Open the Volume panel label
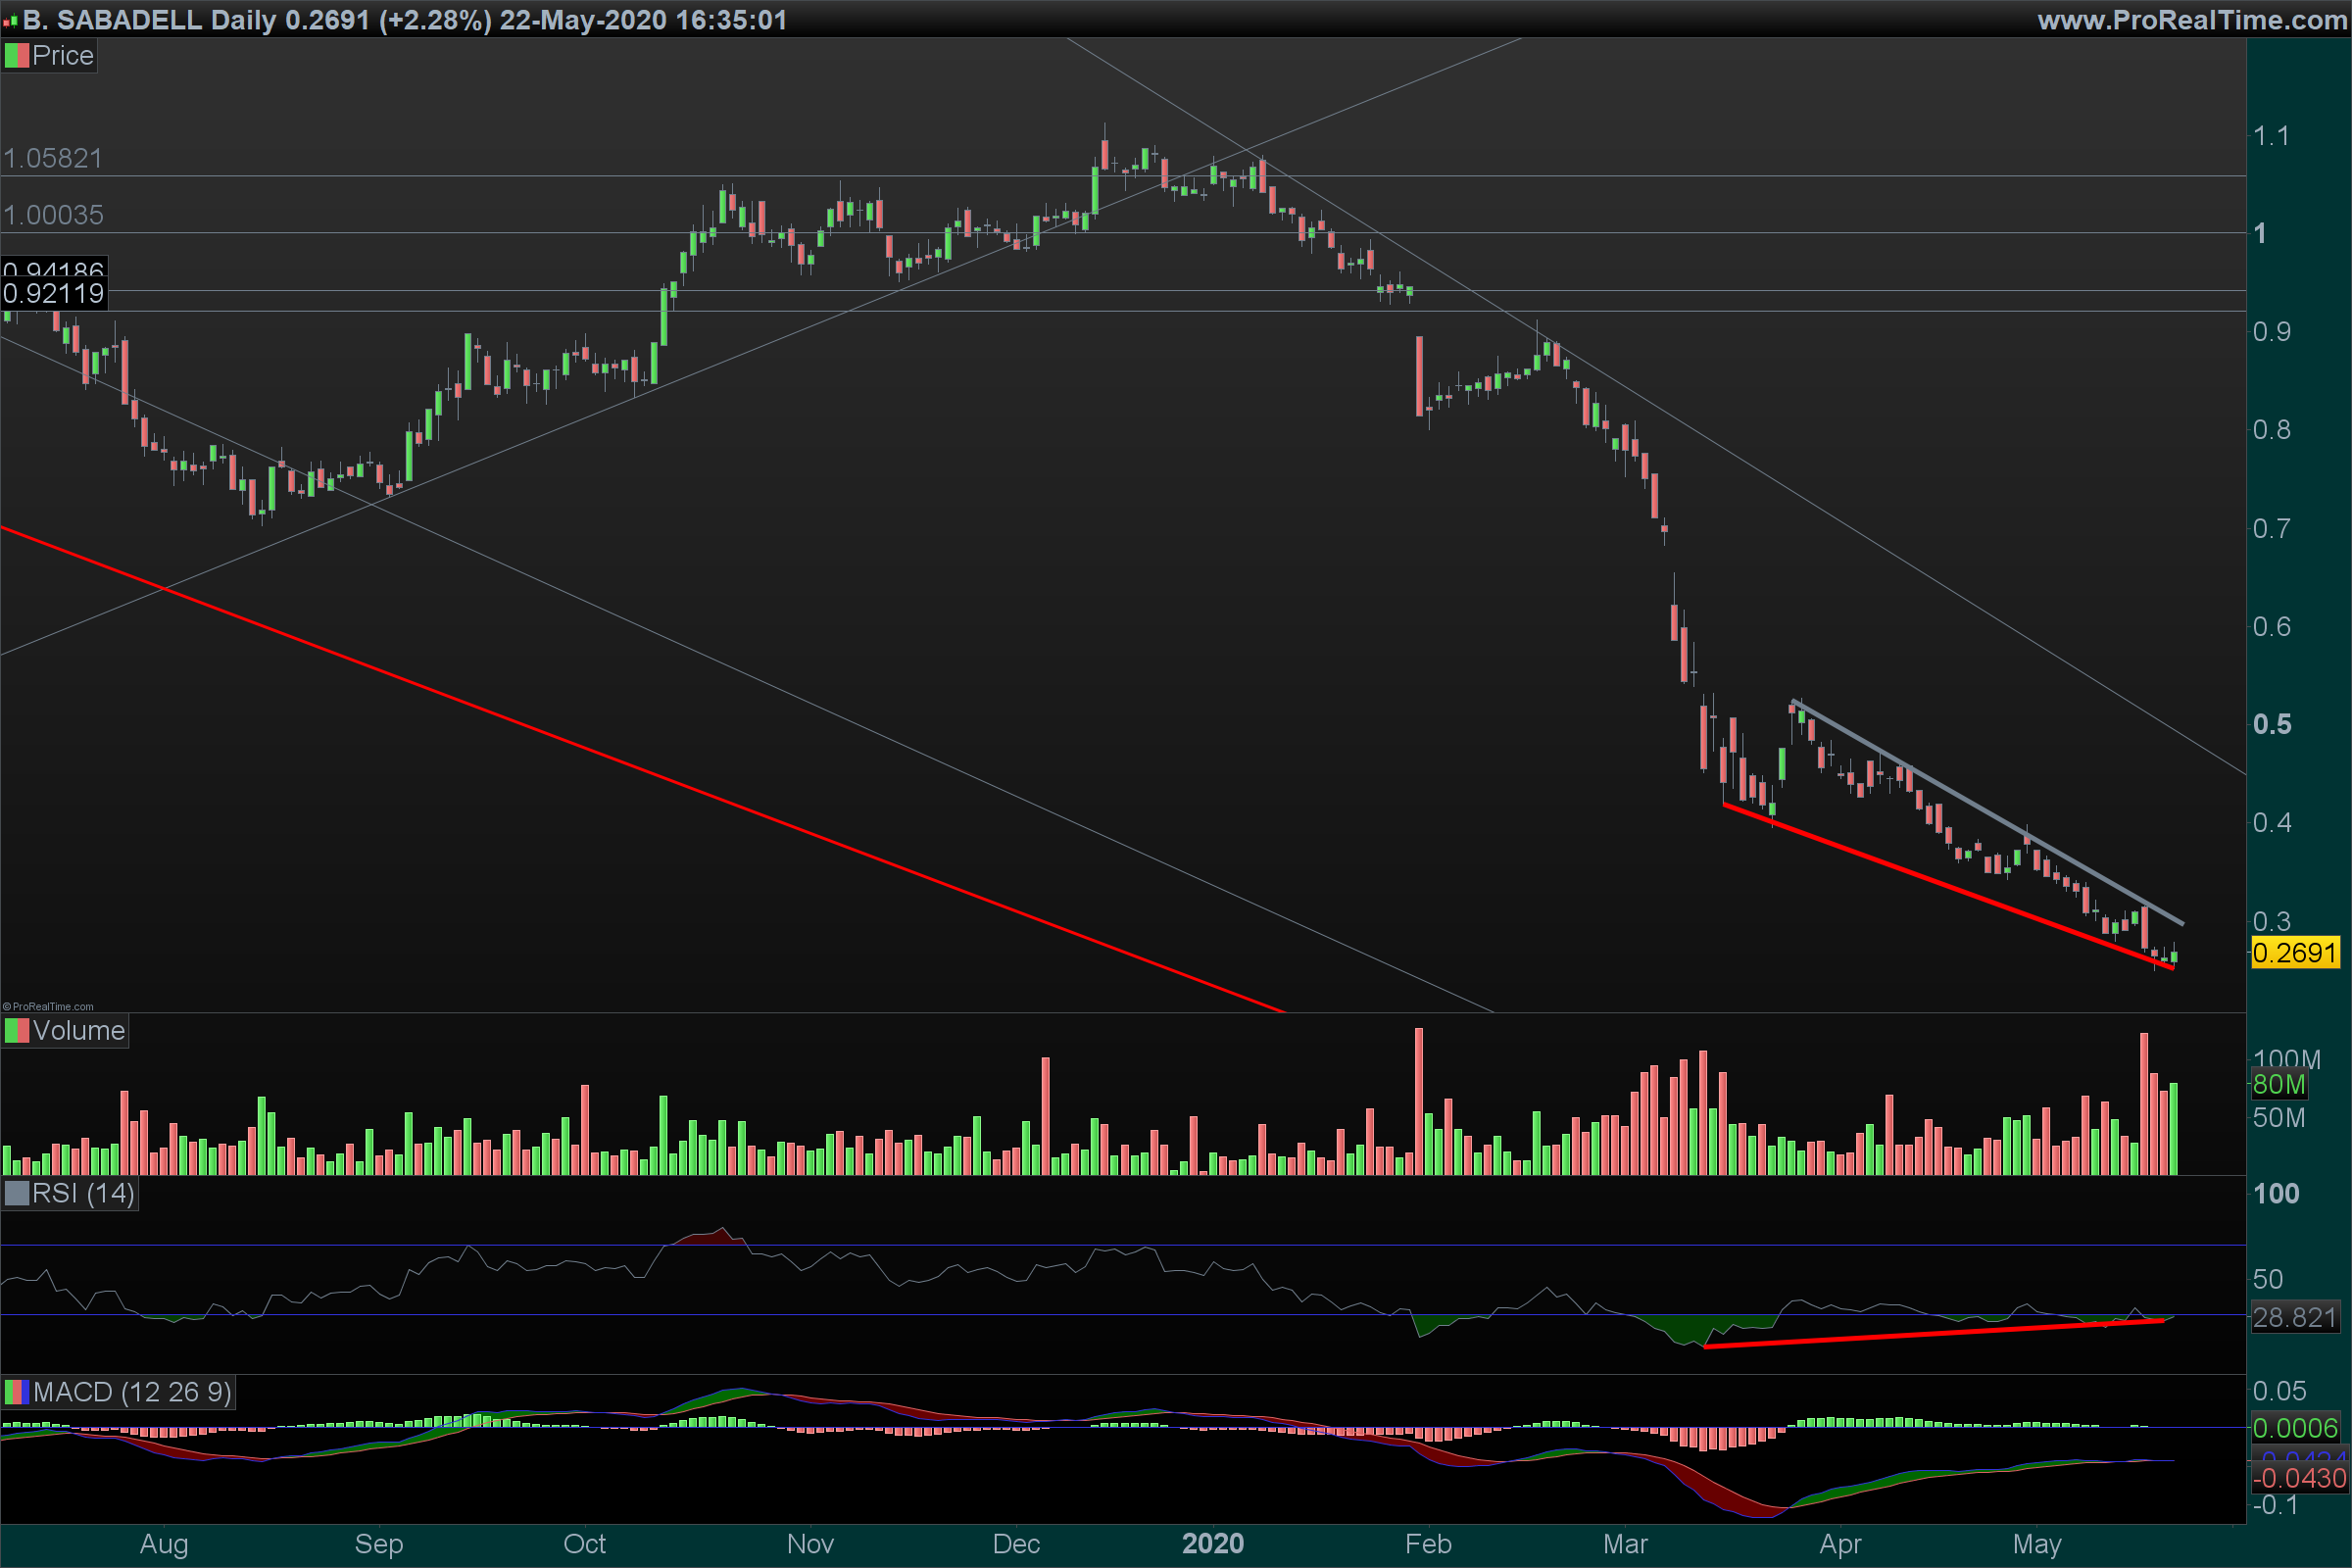This screenshot has height=1568, width=2352. pos(79,1031)
